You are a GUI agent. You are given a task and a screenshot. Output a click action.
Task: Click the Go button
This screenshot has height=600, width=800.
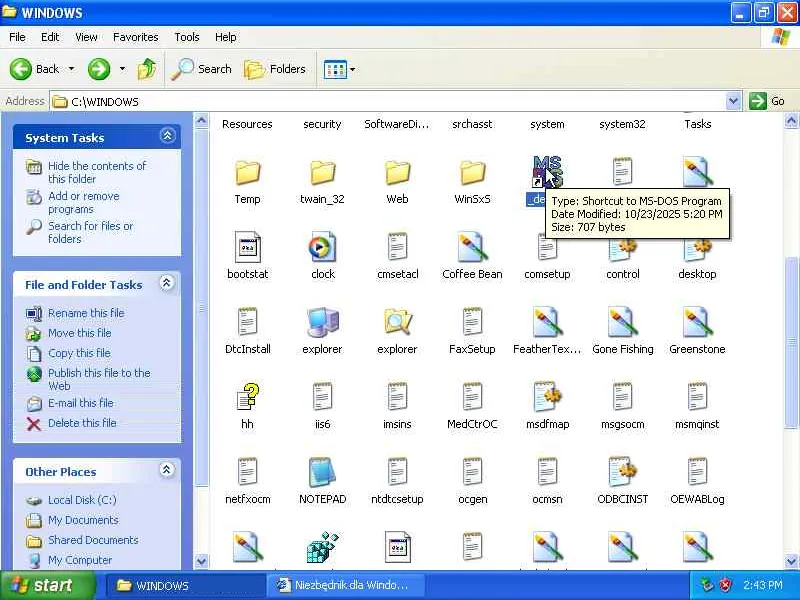(x=767, y=101)
